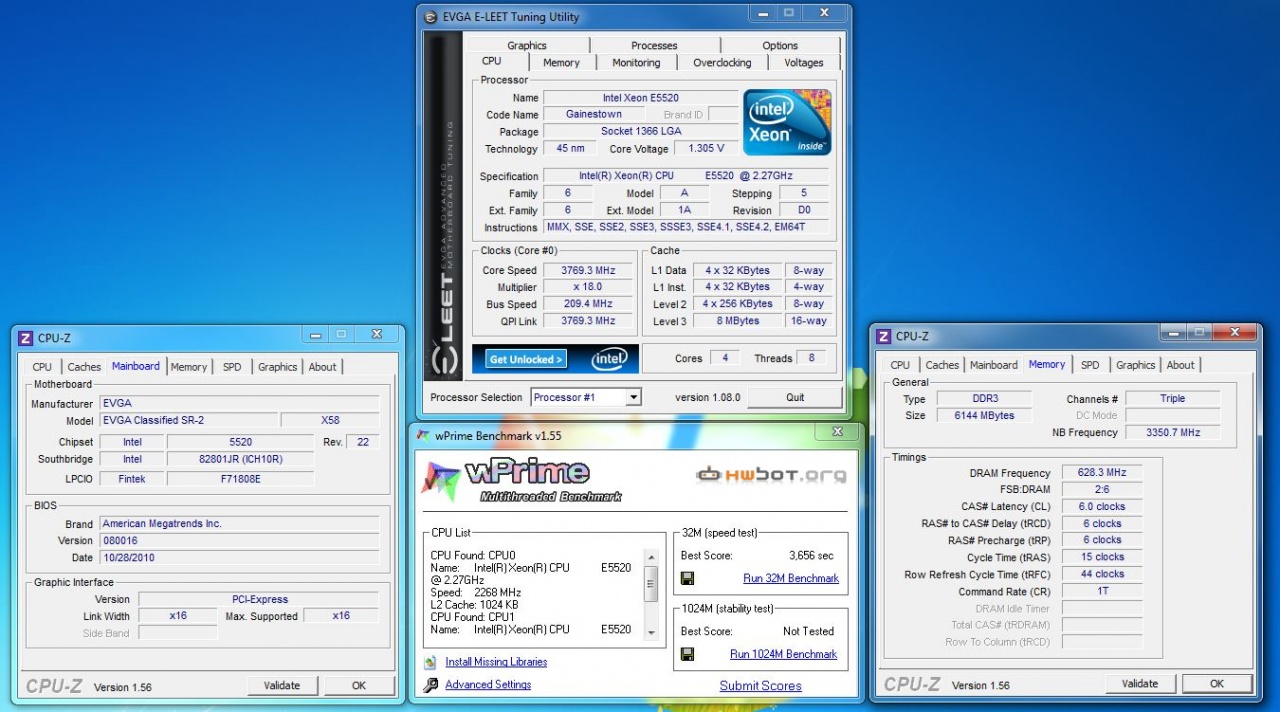
Task: Click the save icon beside Run 32M Benchmark
Action: 688,578
